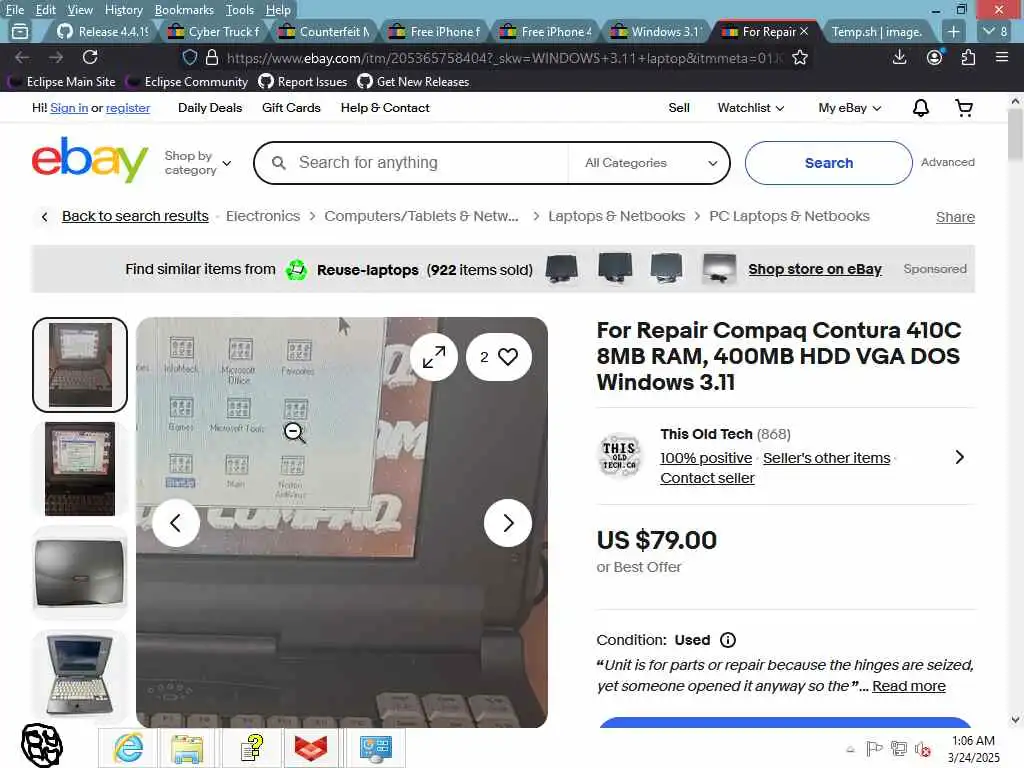Expand the My eBay dropdown

[849, 108]
